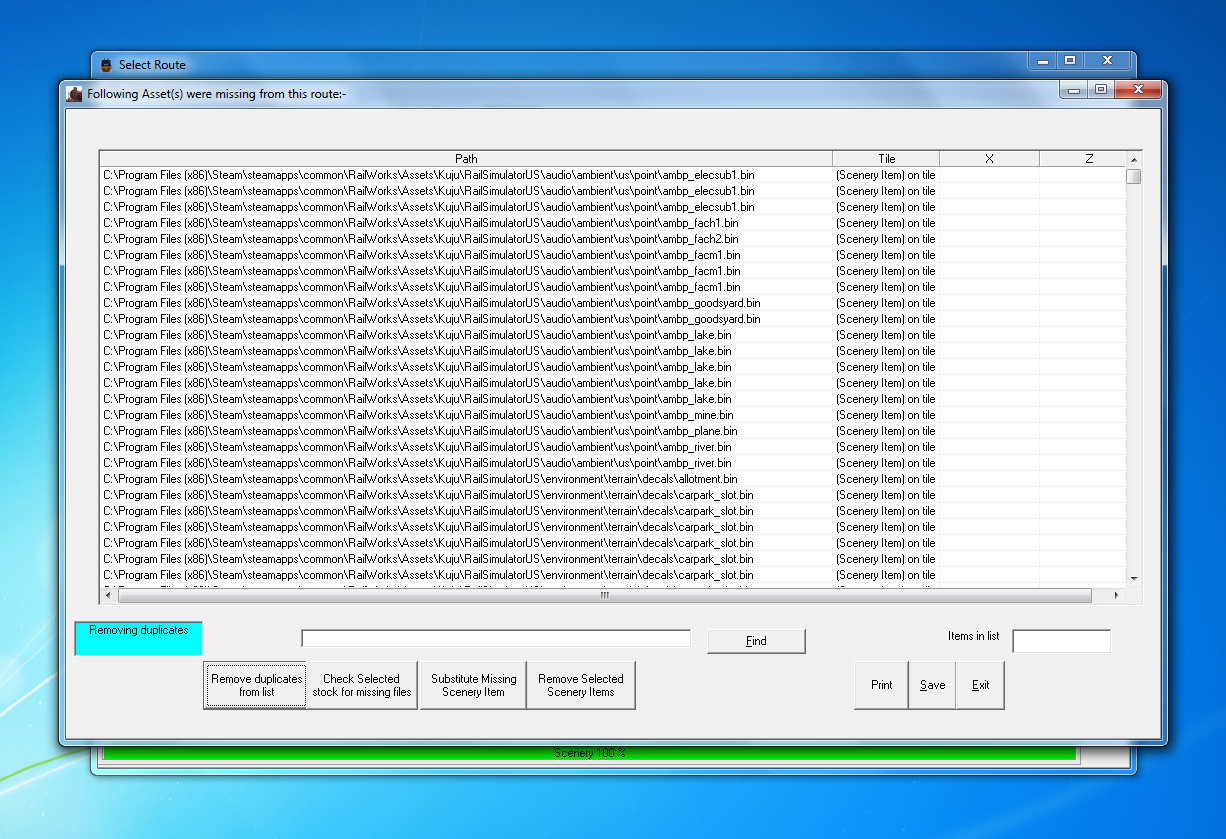Click the vertical scrollbar down arrow
The width and height of the screenshot is (1226, 839).
1134,578
